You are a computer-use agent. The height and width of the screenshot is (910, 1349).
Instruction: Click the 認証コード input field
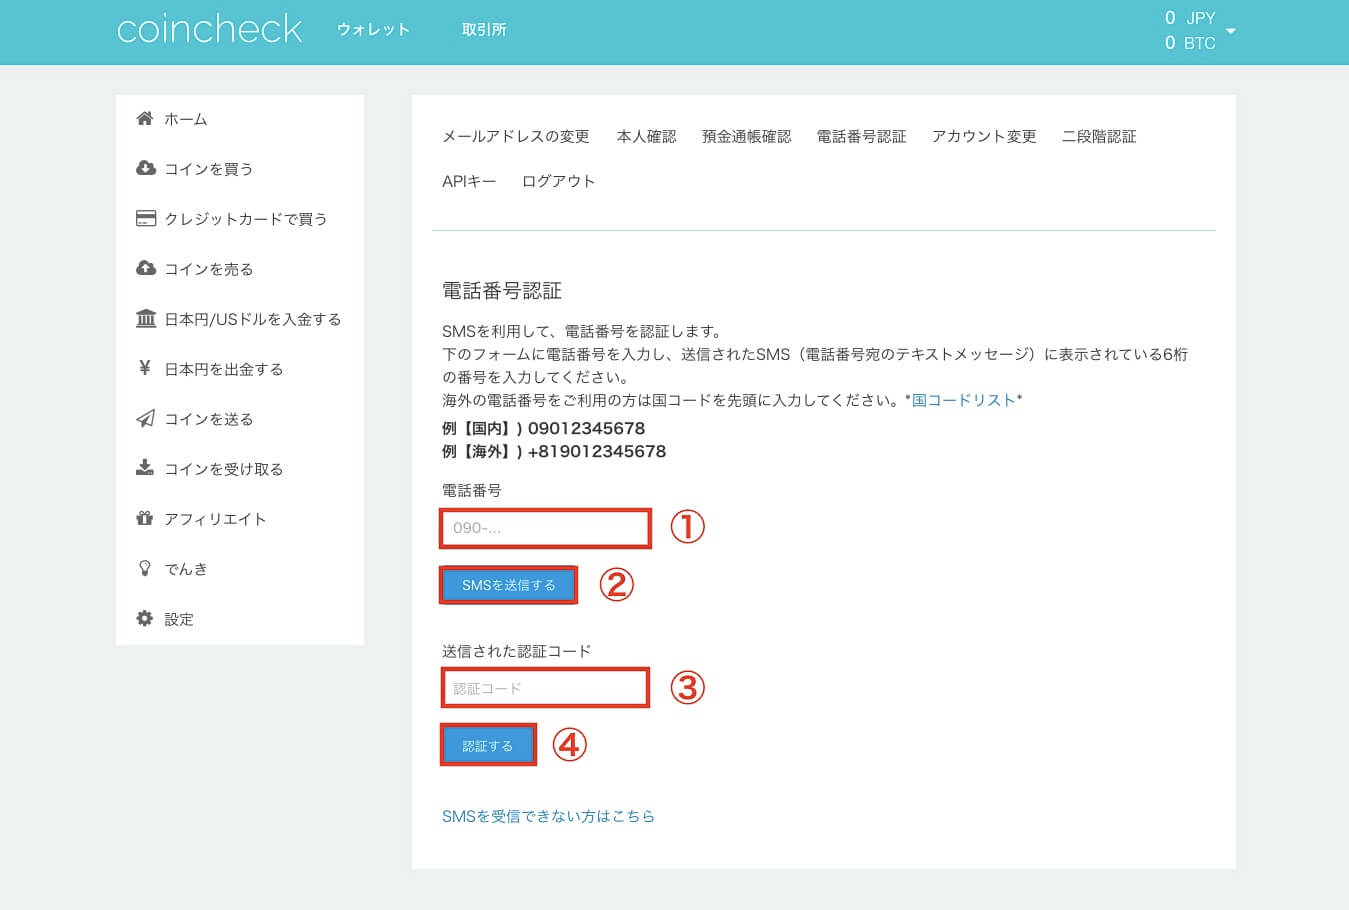[x=545, y=688]
